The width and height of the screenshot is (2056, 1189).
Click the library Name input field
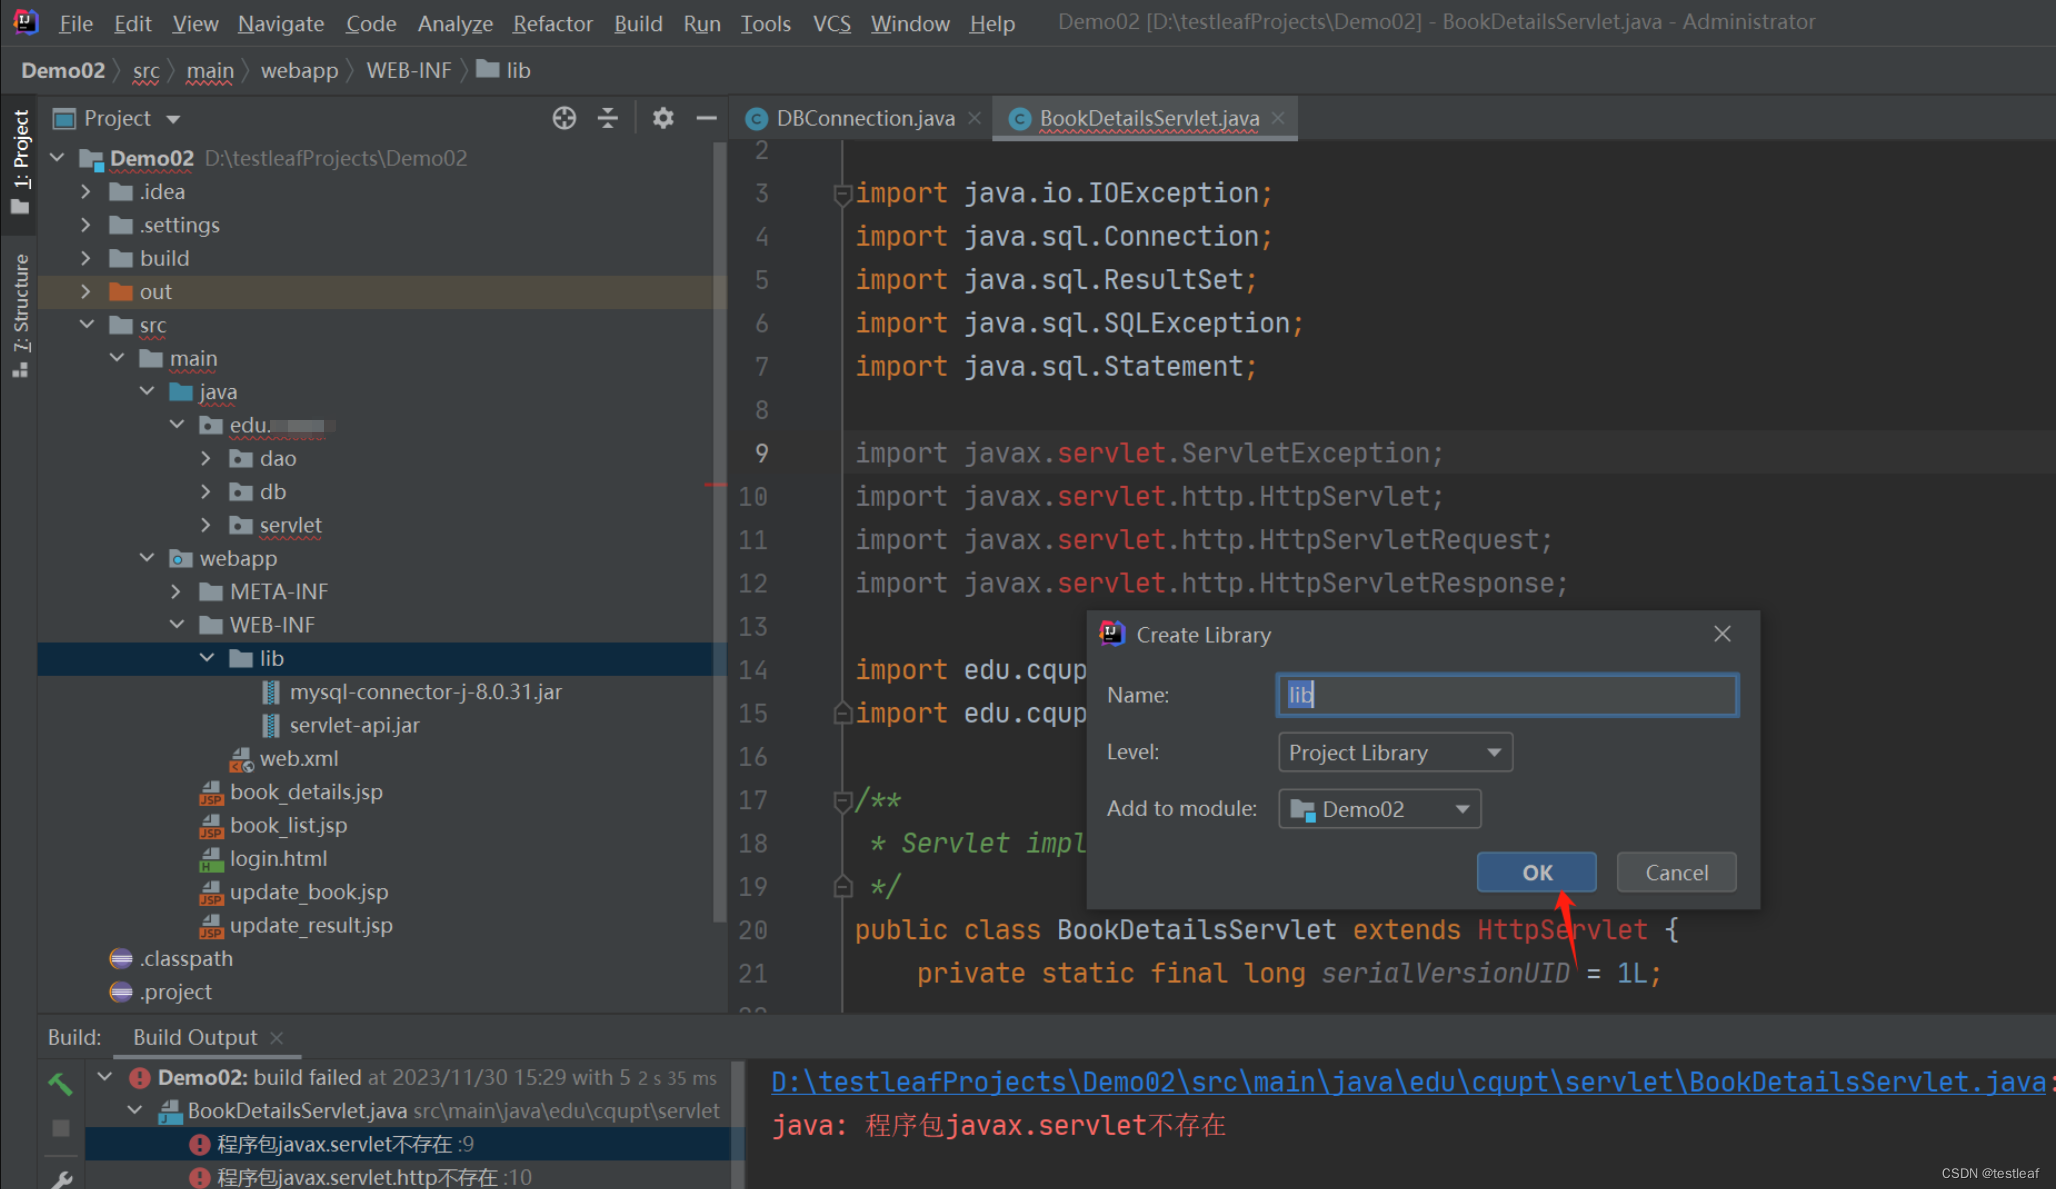click(1506, 695)
